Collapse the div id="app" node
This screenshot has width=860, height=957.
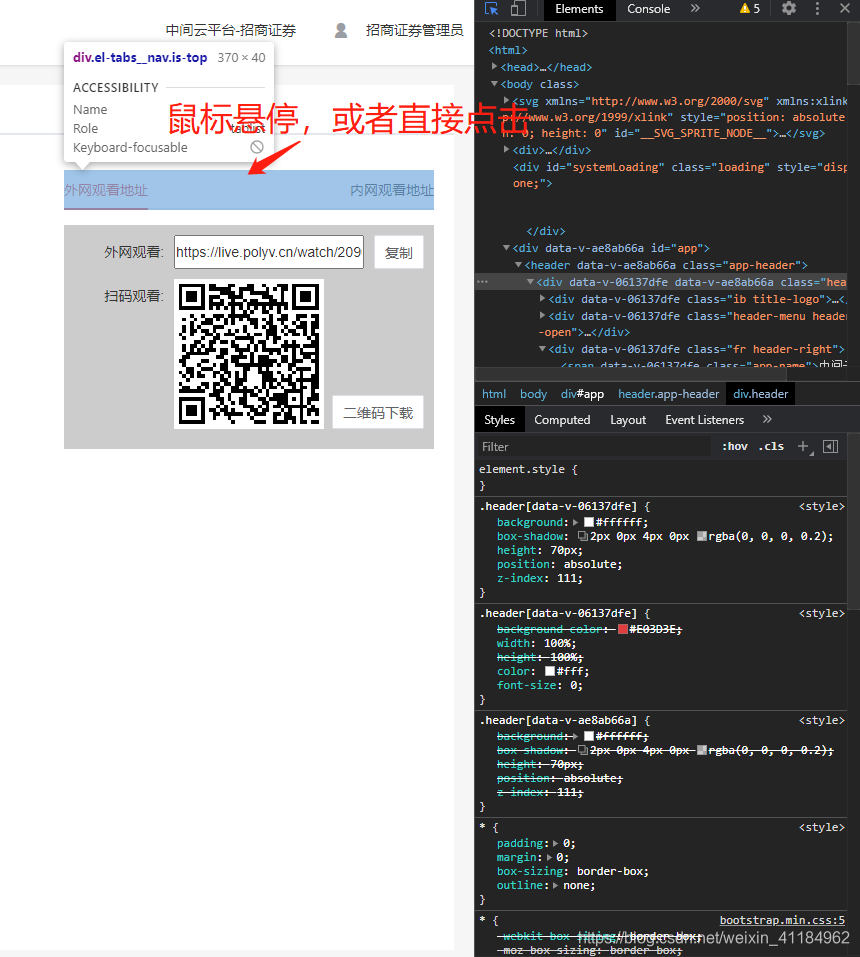coord(506,248)
